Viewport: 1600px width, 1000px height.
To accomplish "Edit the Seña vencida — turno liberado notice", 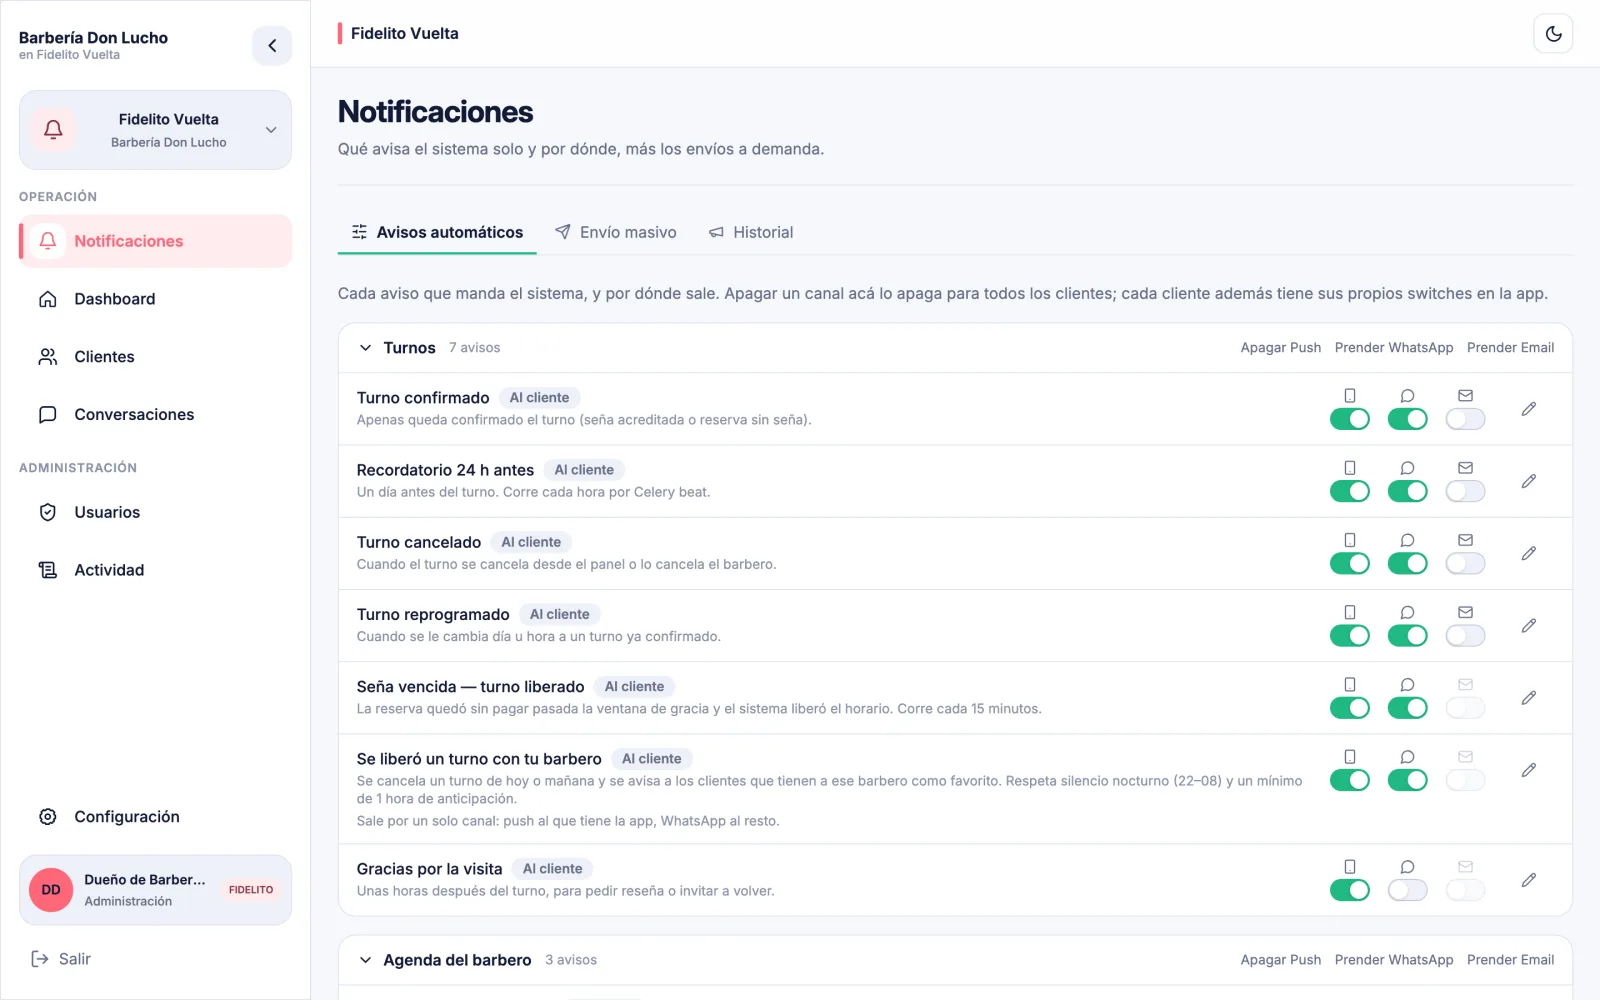I will tap(1528, 698).
